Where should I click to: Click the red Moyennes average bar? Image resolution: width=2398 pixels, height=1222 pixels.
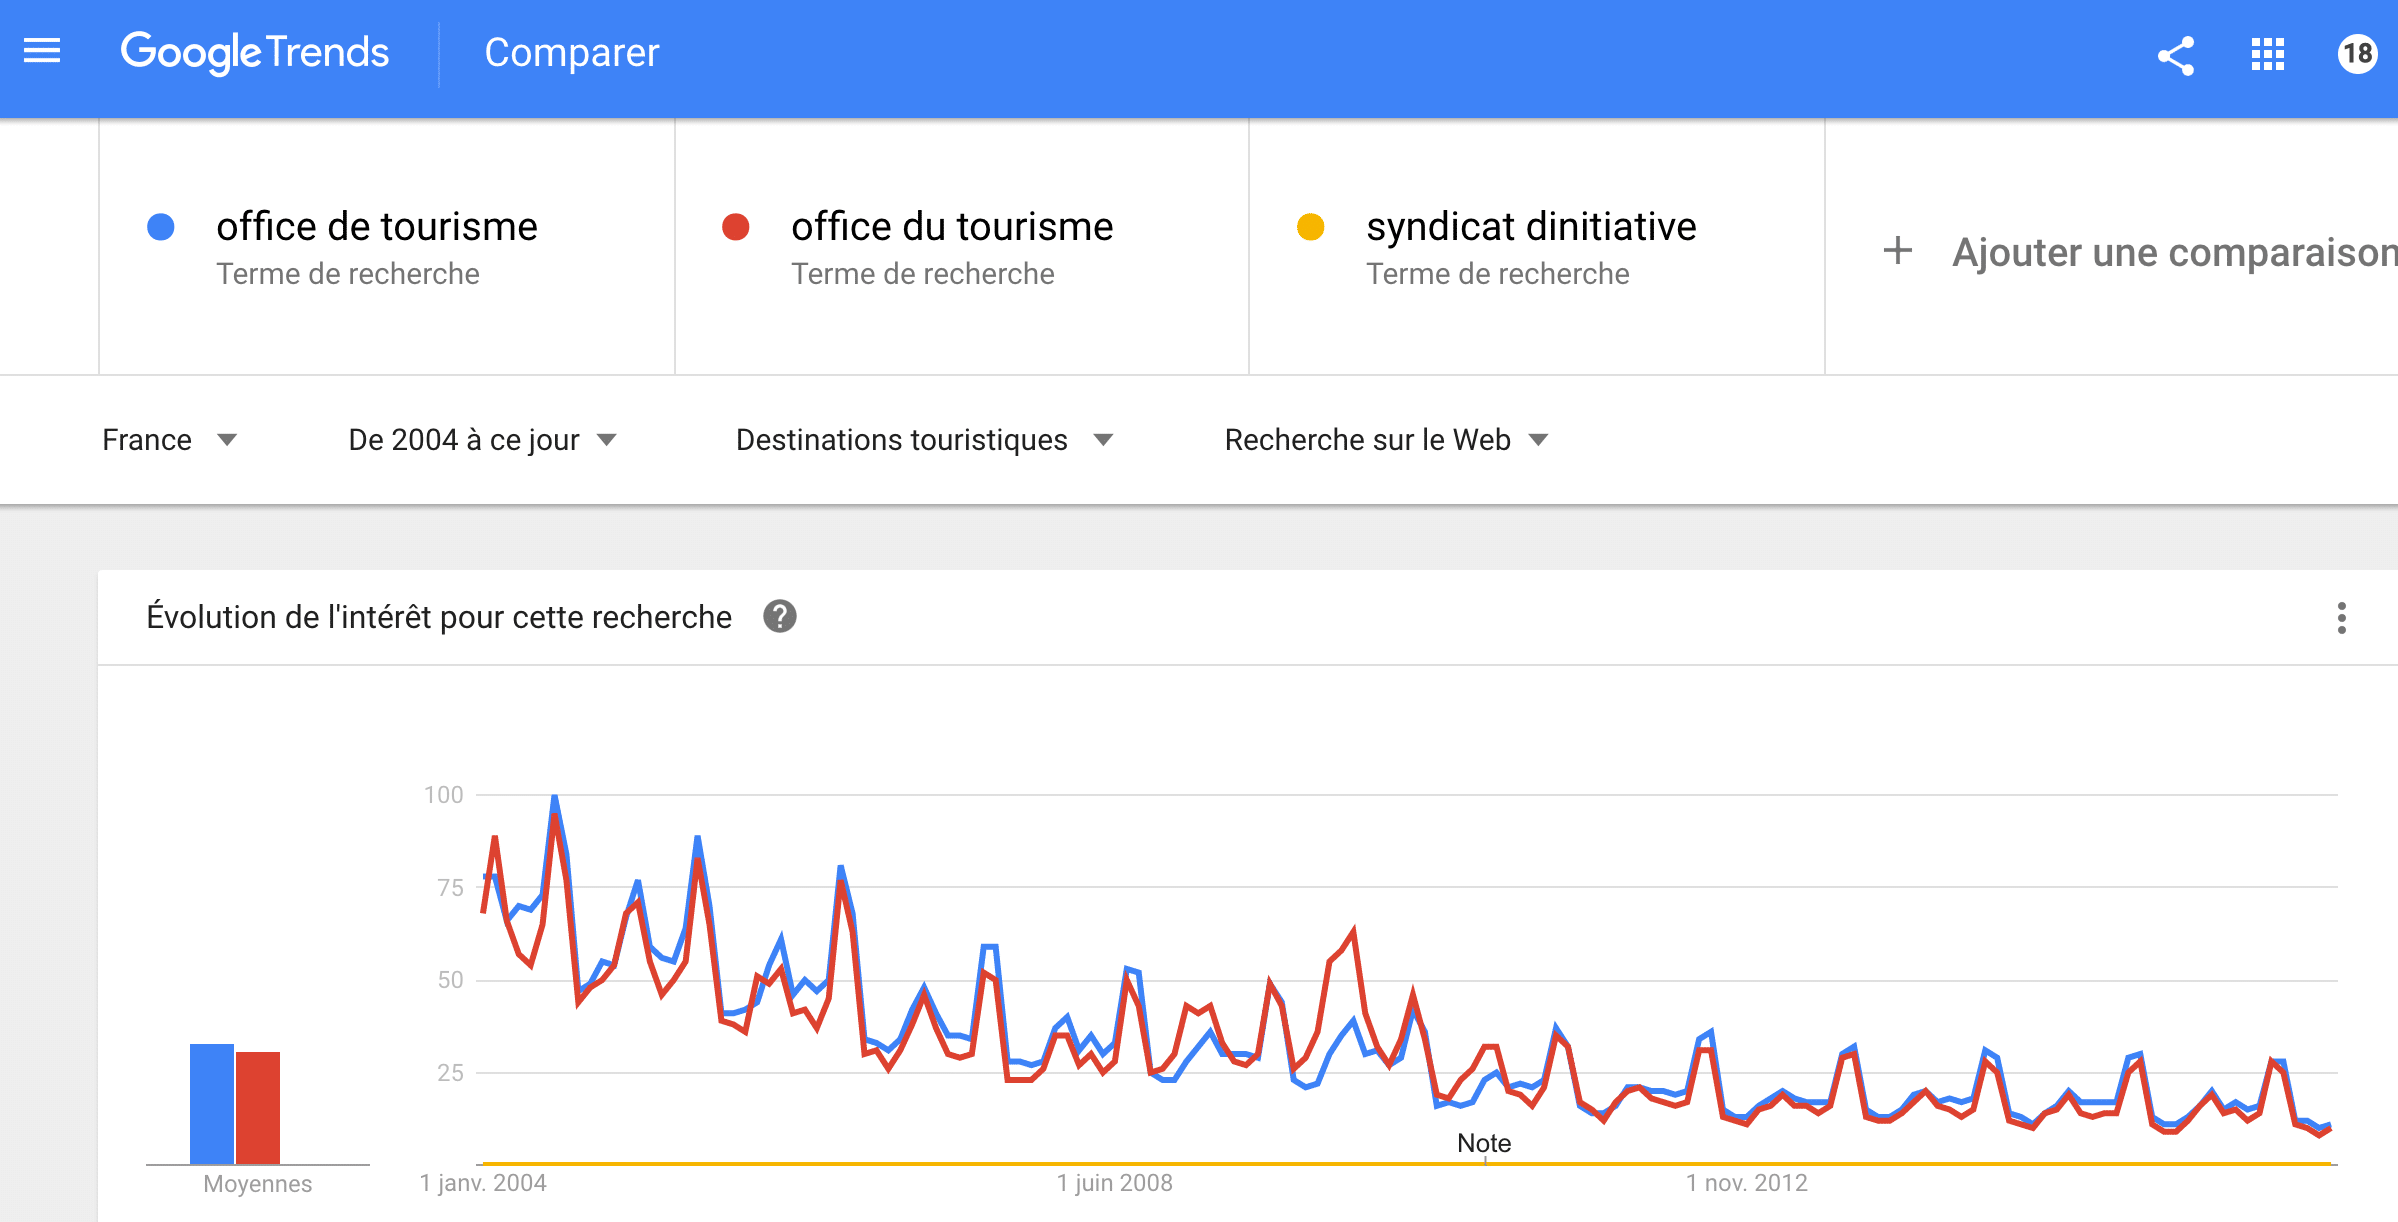click(258, 1108)
